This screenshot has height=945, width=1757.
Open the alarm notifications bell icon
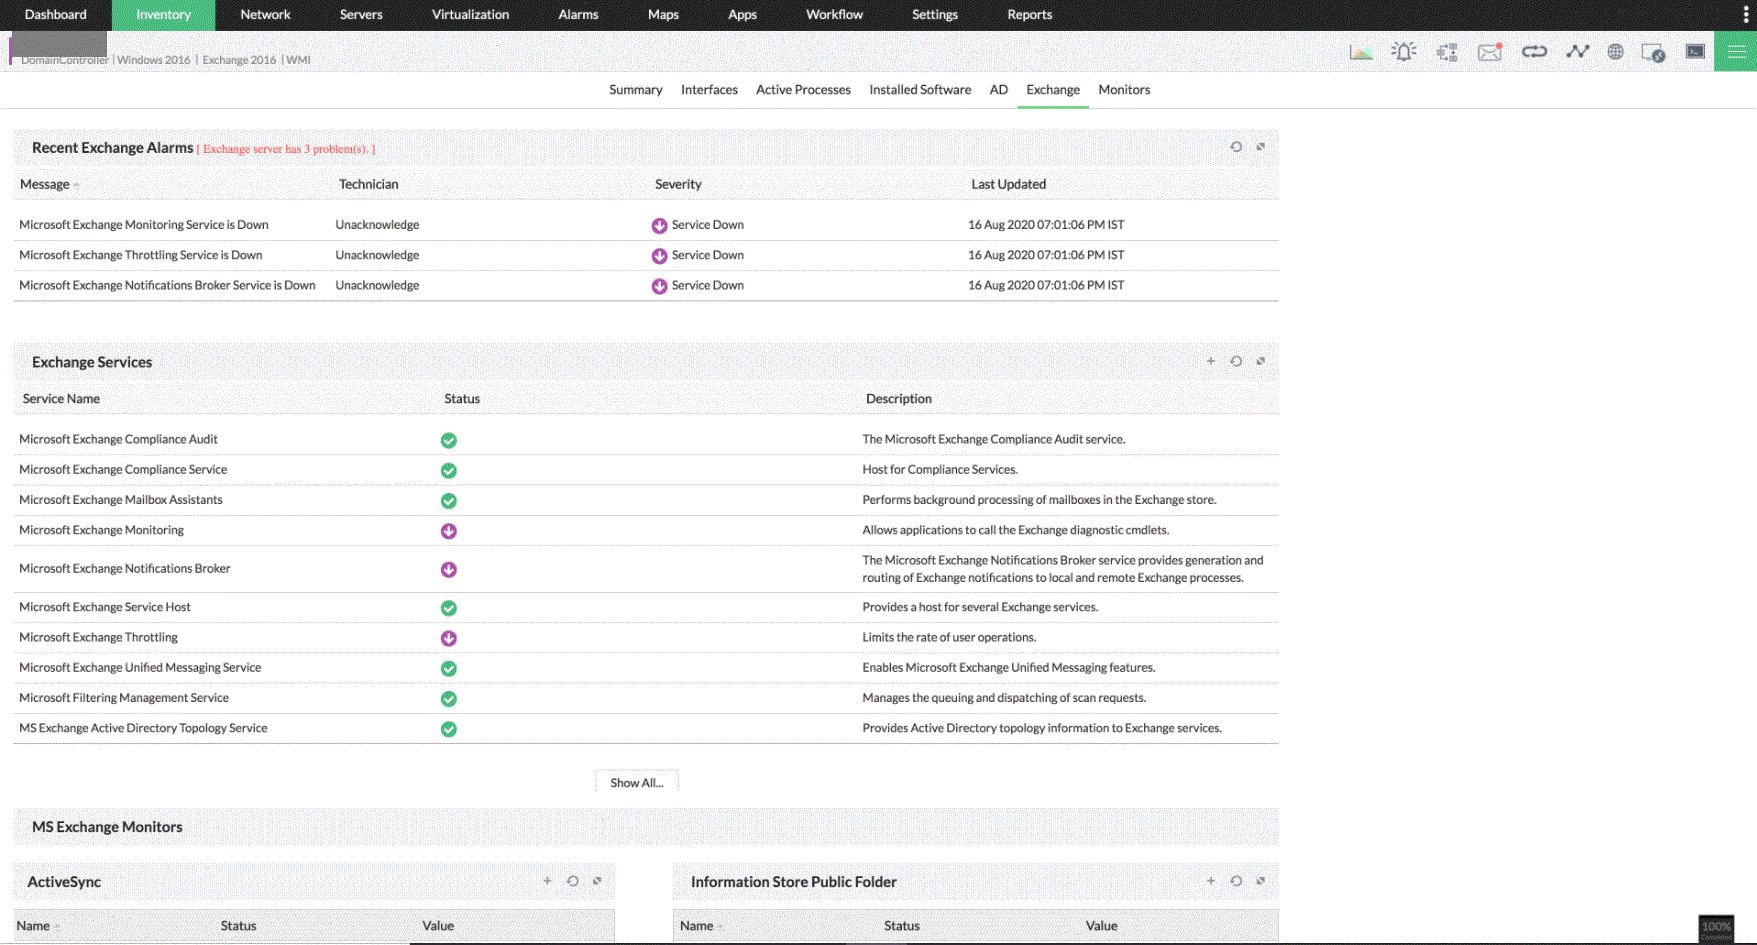1404,51
